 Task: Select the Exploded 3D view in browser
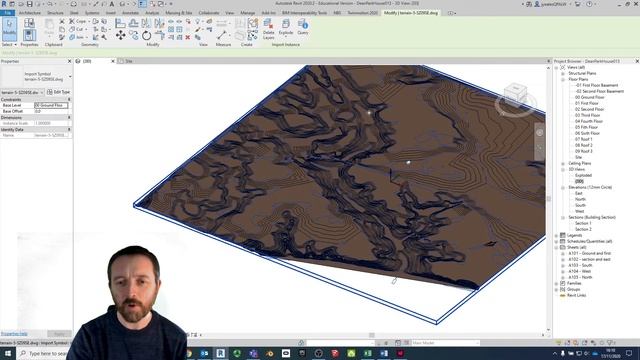coord(583,176)
